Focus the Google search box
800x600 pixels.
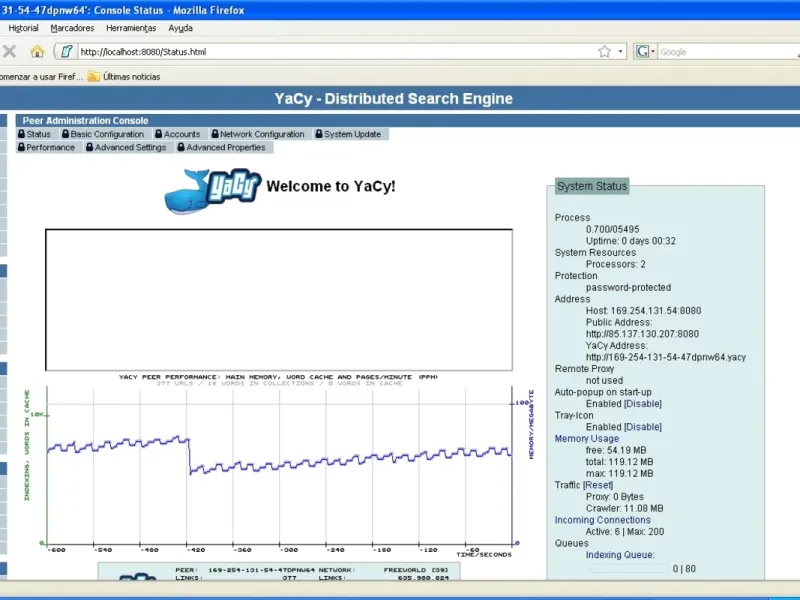tap(729, 52)
